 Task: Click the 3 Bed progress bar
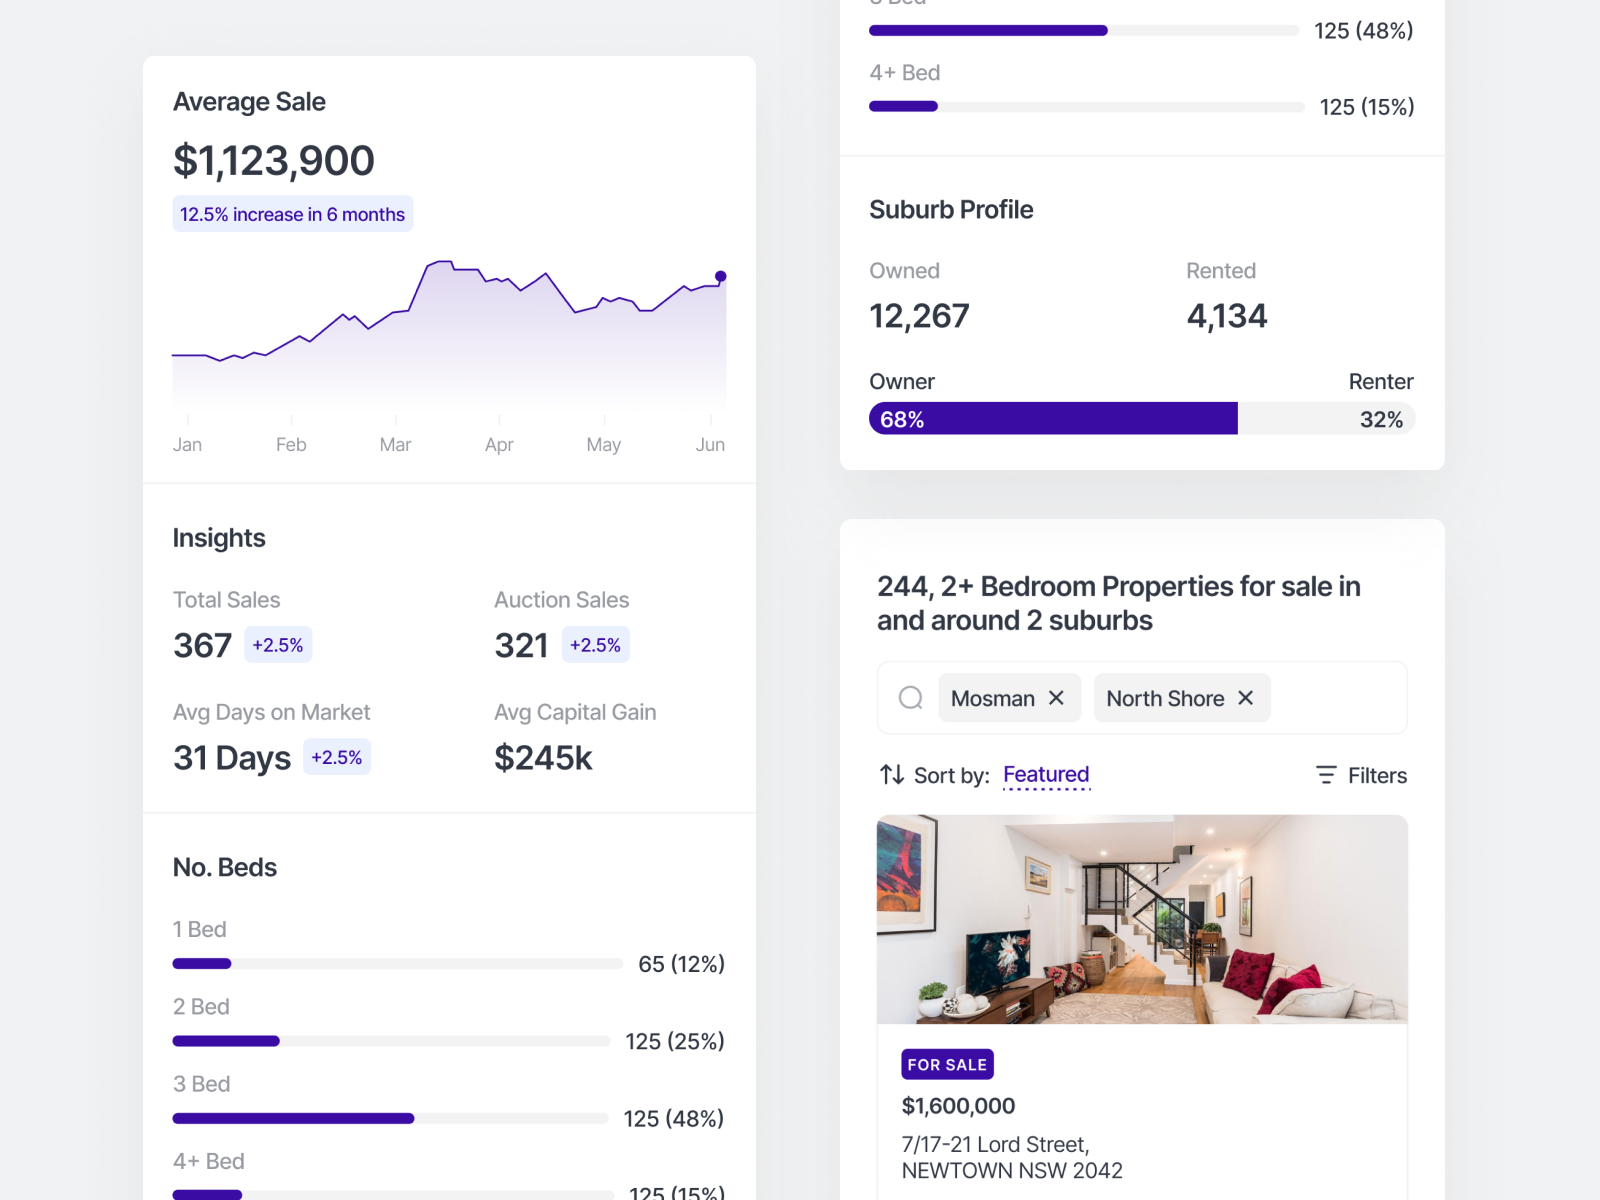(390, 1118)
